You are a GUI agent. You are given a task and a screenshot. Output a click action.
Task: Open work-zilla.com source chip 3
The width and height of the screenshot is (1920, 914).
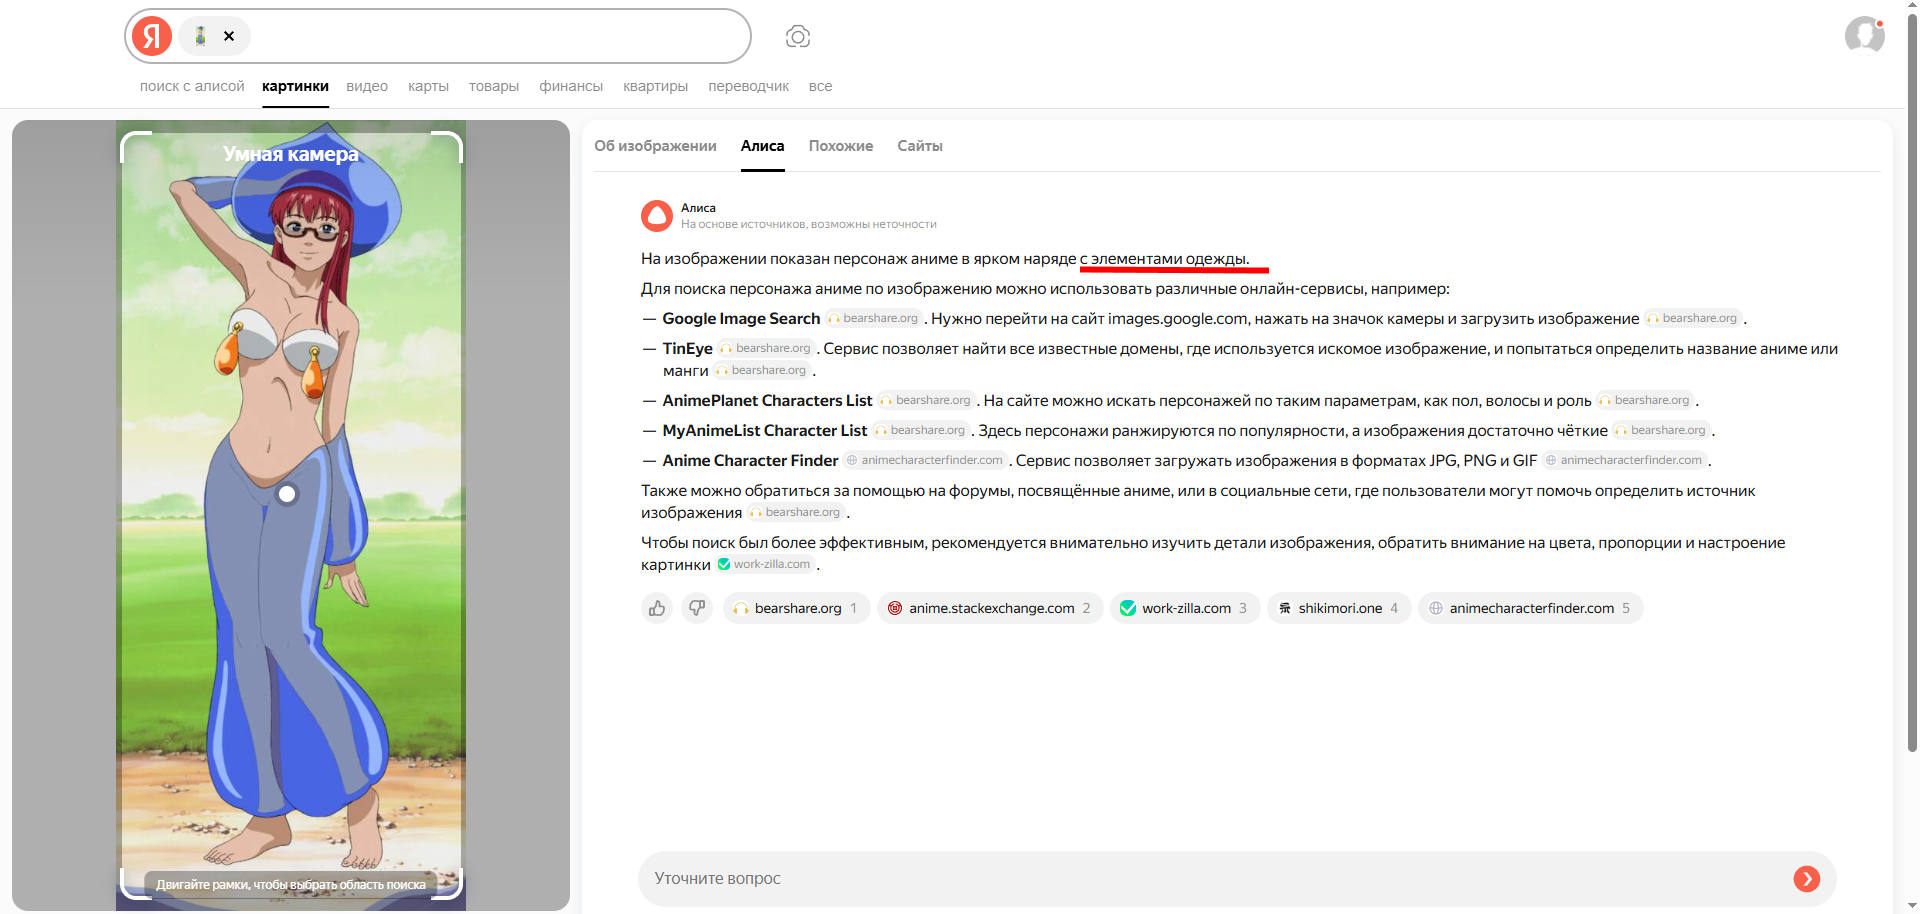[x=1185, y=608]
